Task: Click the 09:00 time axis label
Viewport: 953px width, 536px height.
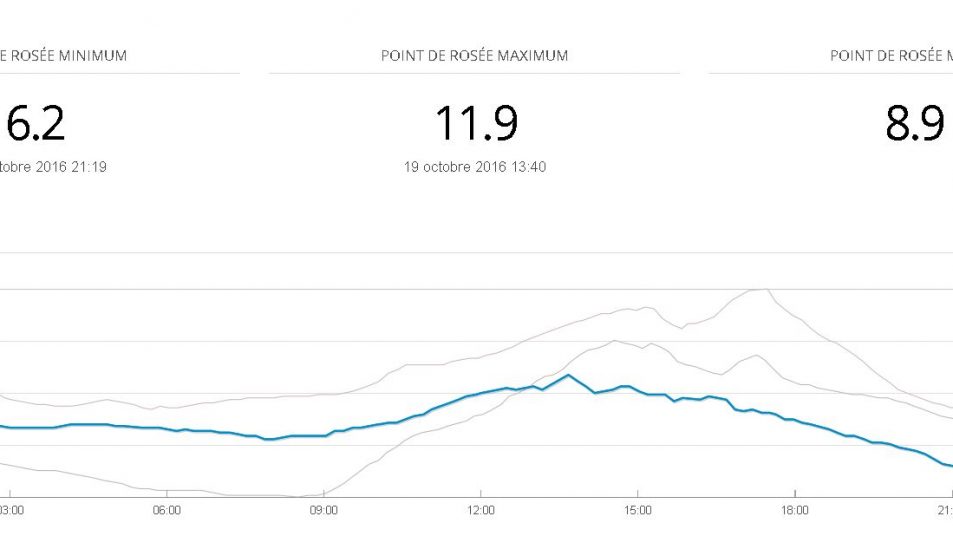Action: (x=323, y=510)
